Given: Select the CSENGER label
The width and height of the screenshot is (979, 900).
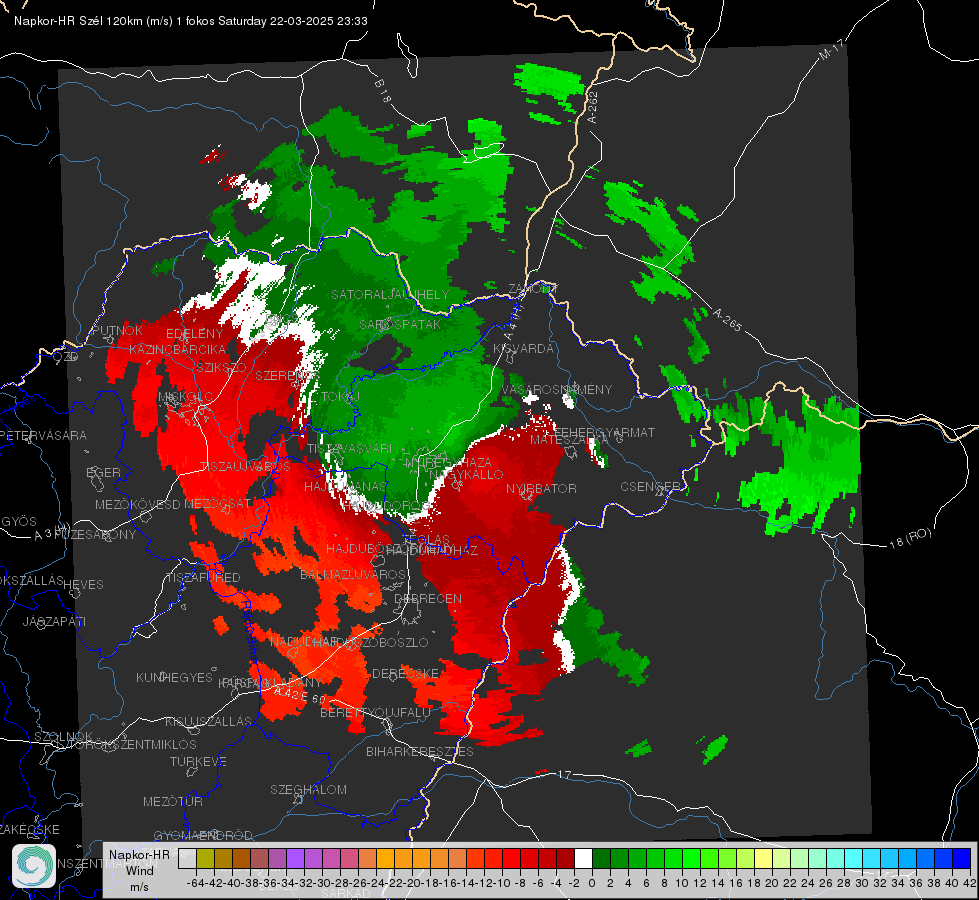Looking at the screenshot, I should [650, 486].
